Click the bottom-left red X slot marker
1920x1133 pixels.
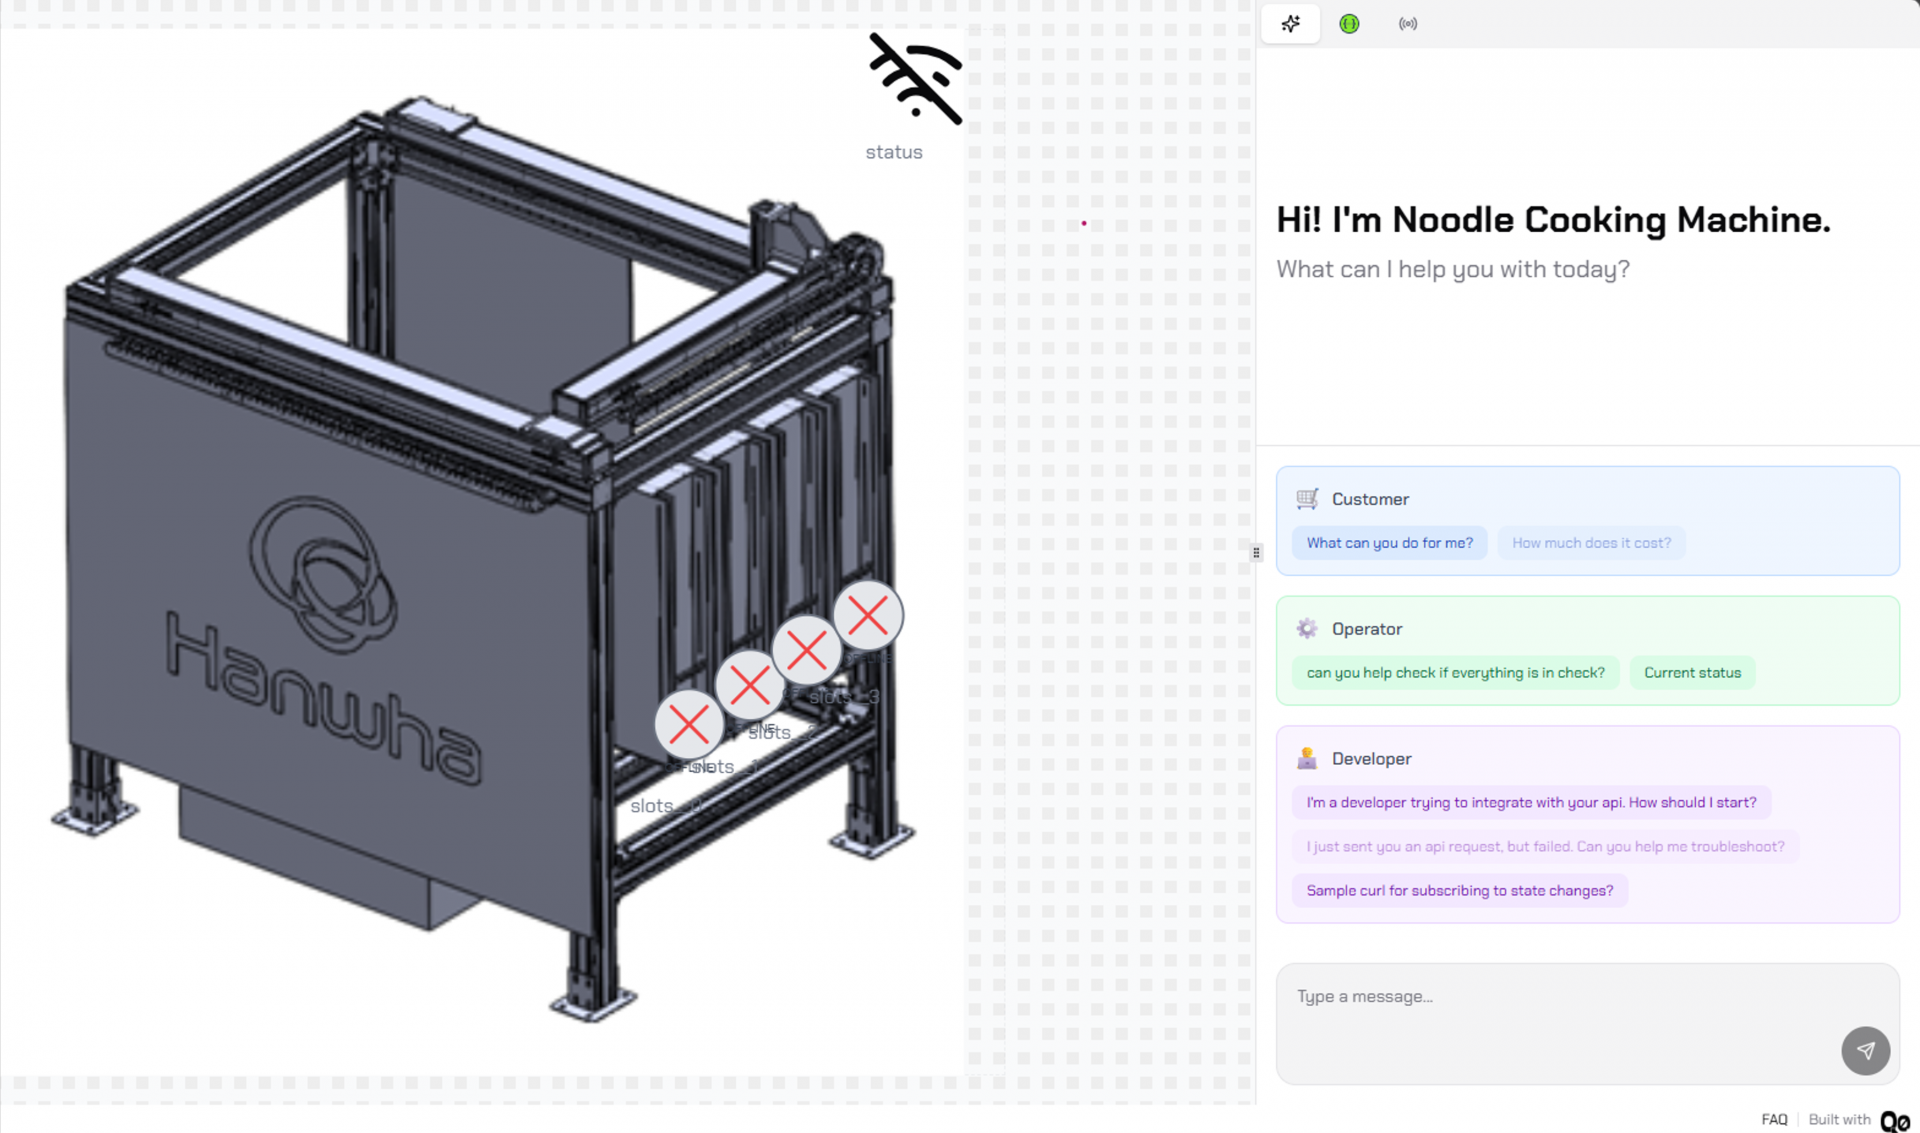coord(688,724)
